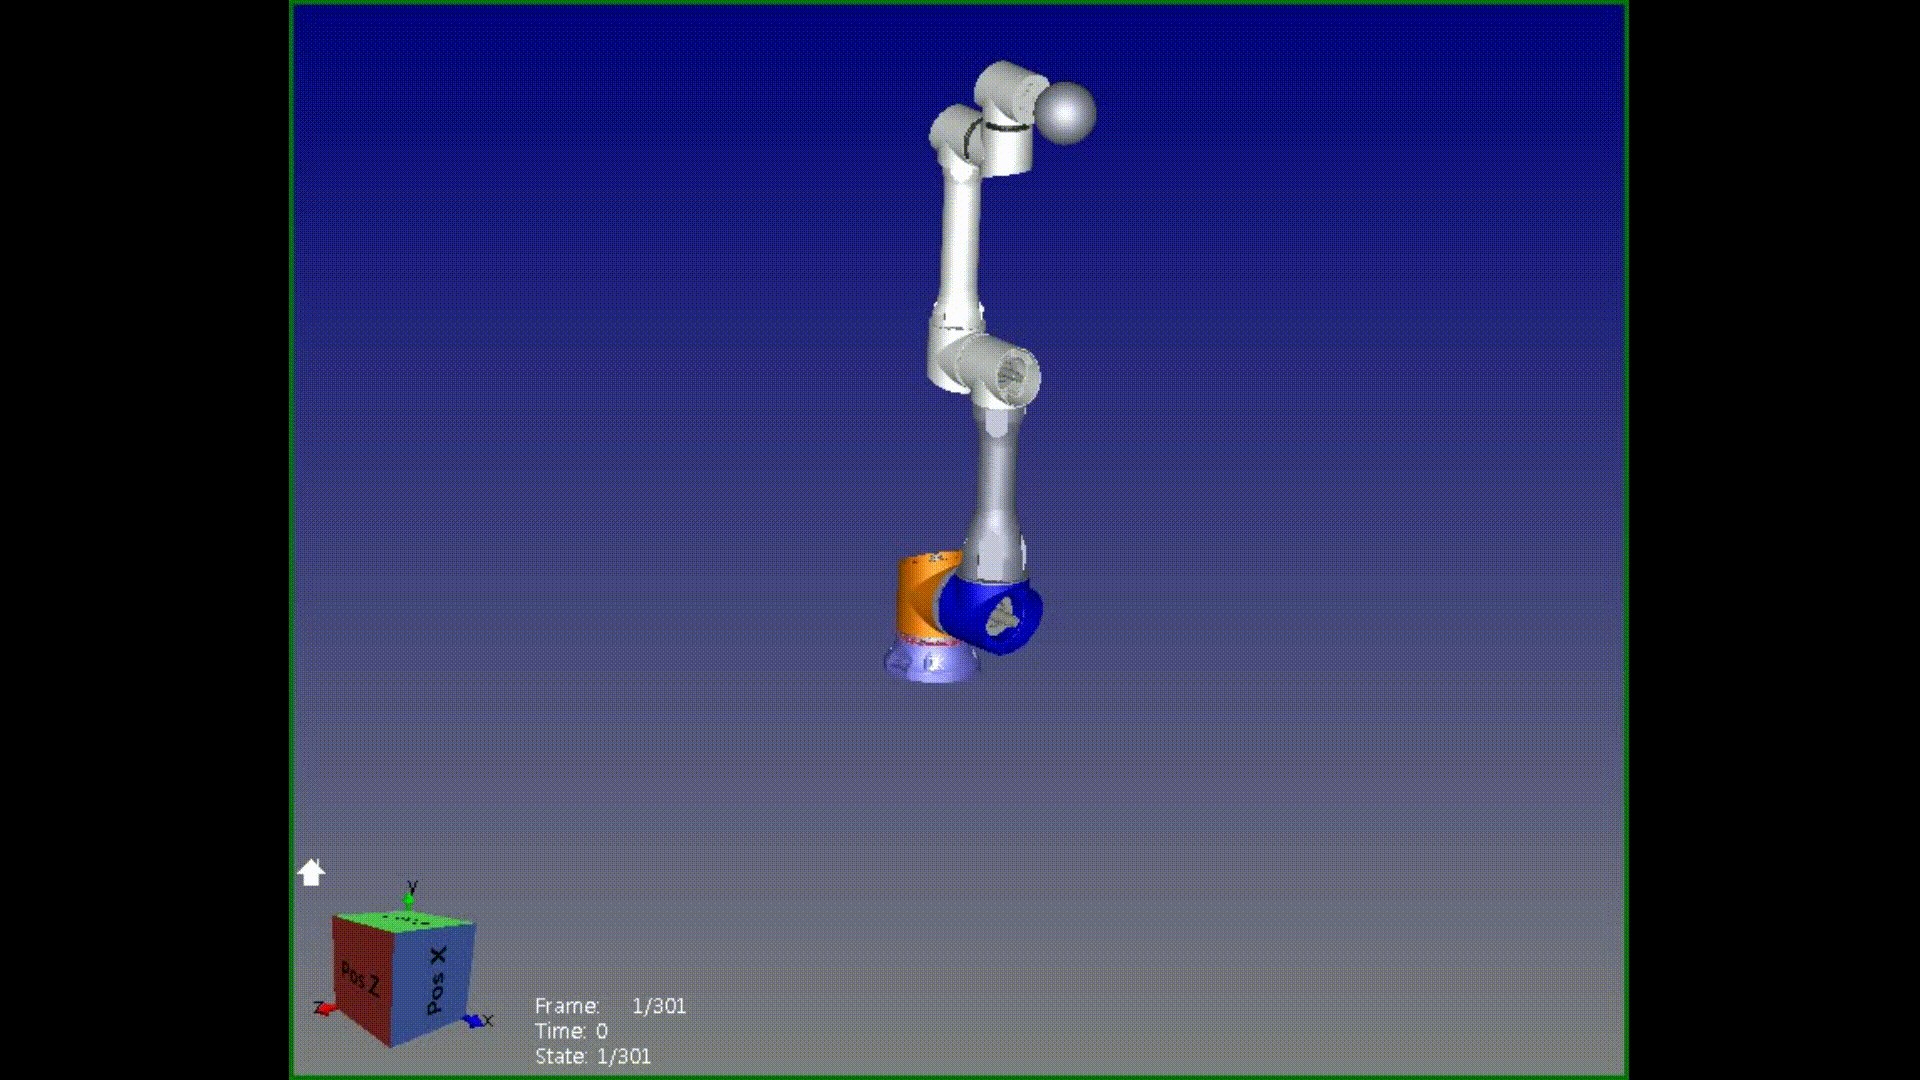
Task: Click the green top face of orientation cube
Action: (x=403, y=919)
